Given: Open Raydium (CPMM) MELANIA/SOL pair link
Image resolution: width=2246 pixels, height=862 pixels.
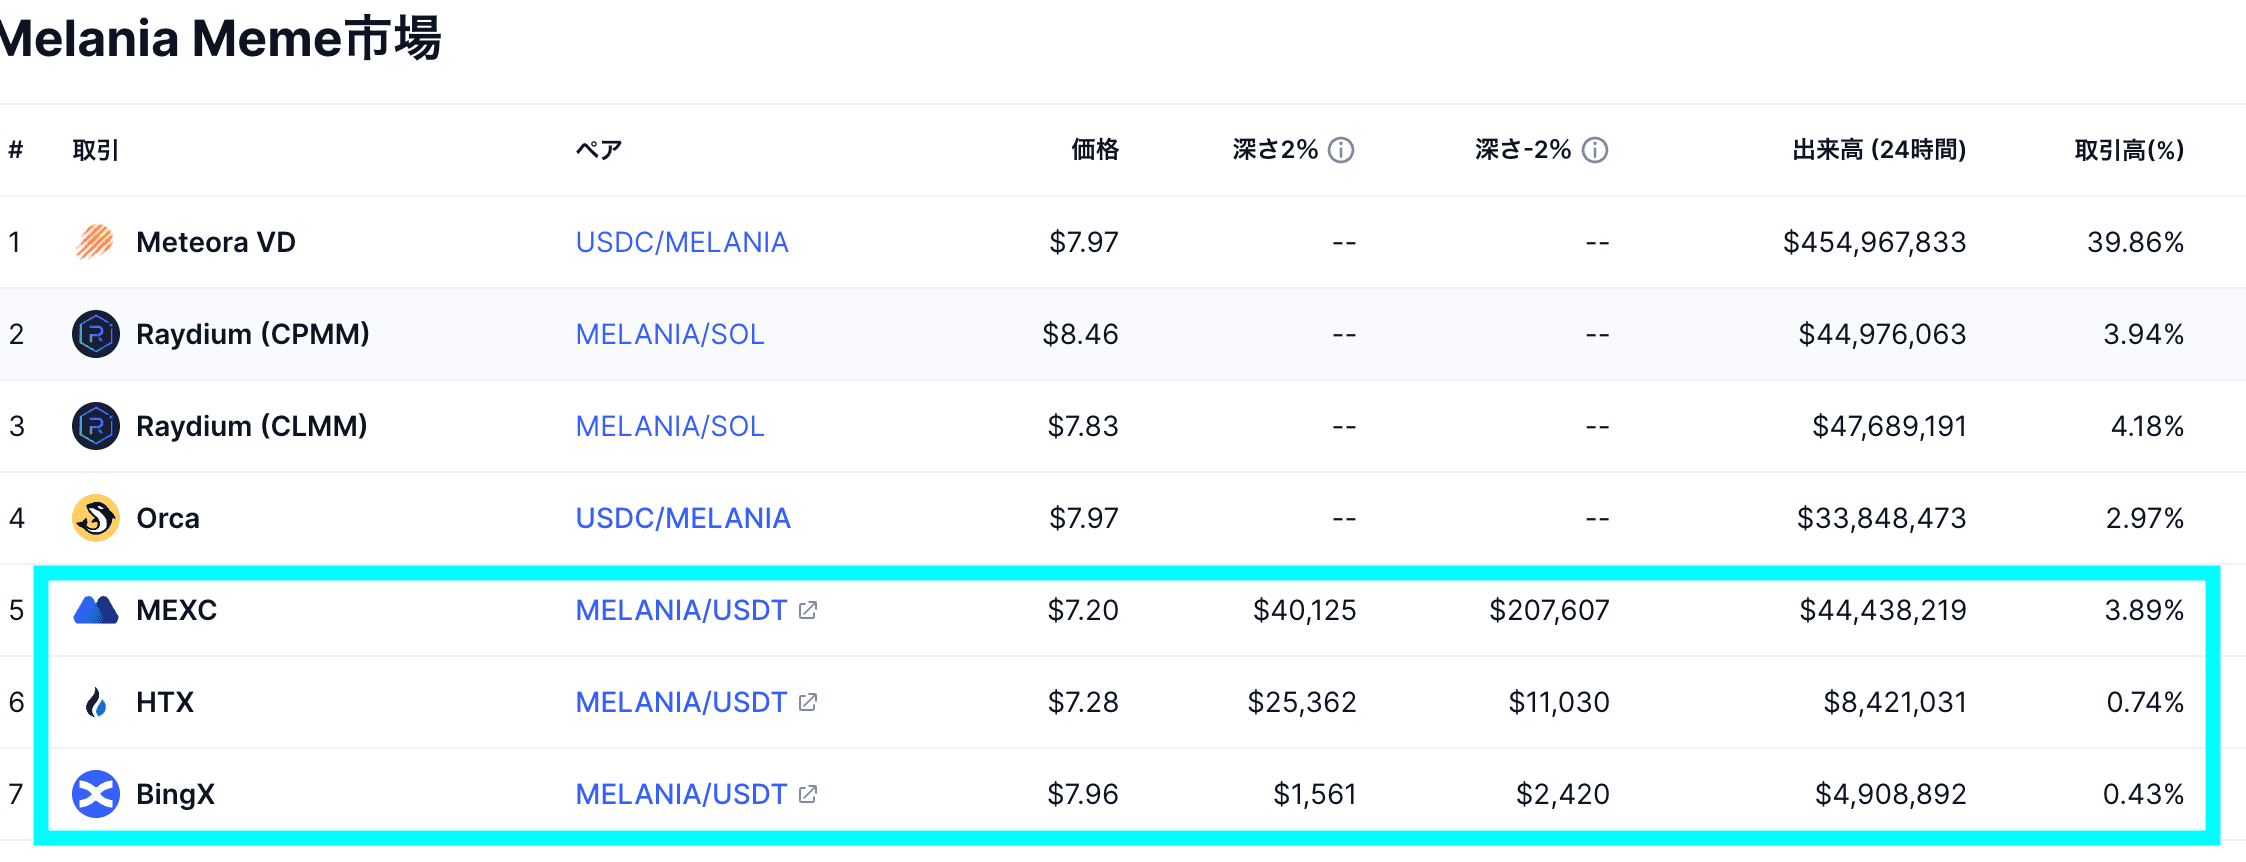Looking at the screenshot, I should (670, 334).
